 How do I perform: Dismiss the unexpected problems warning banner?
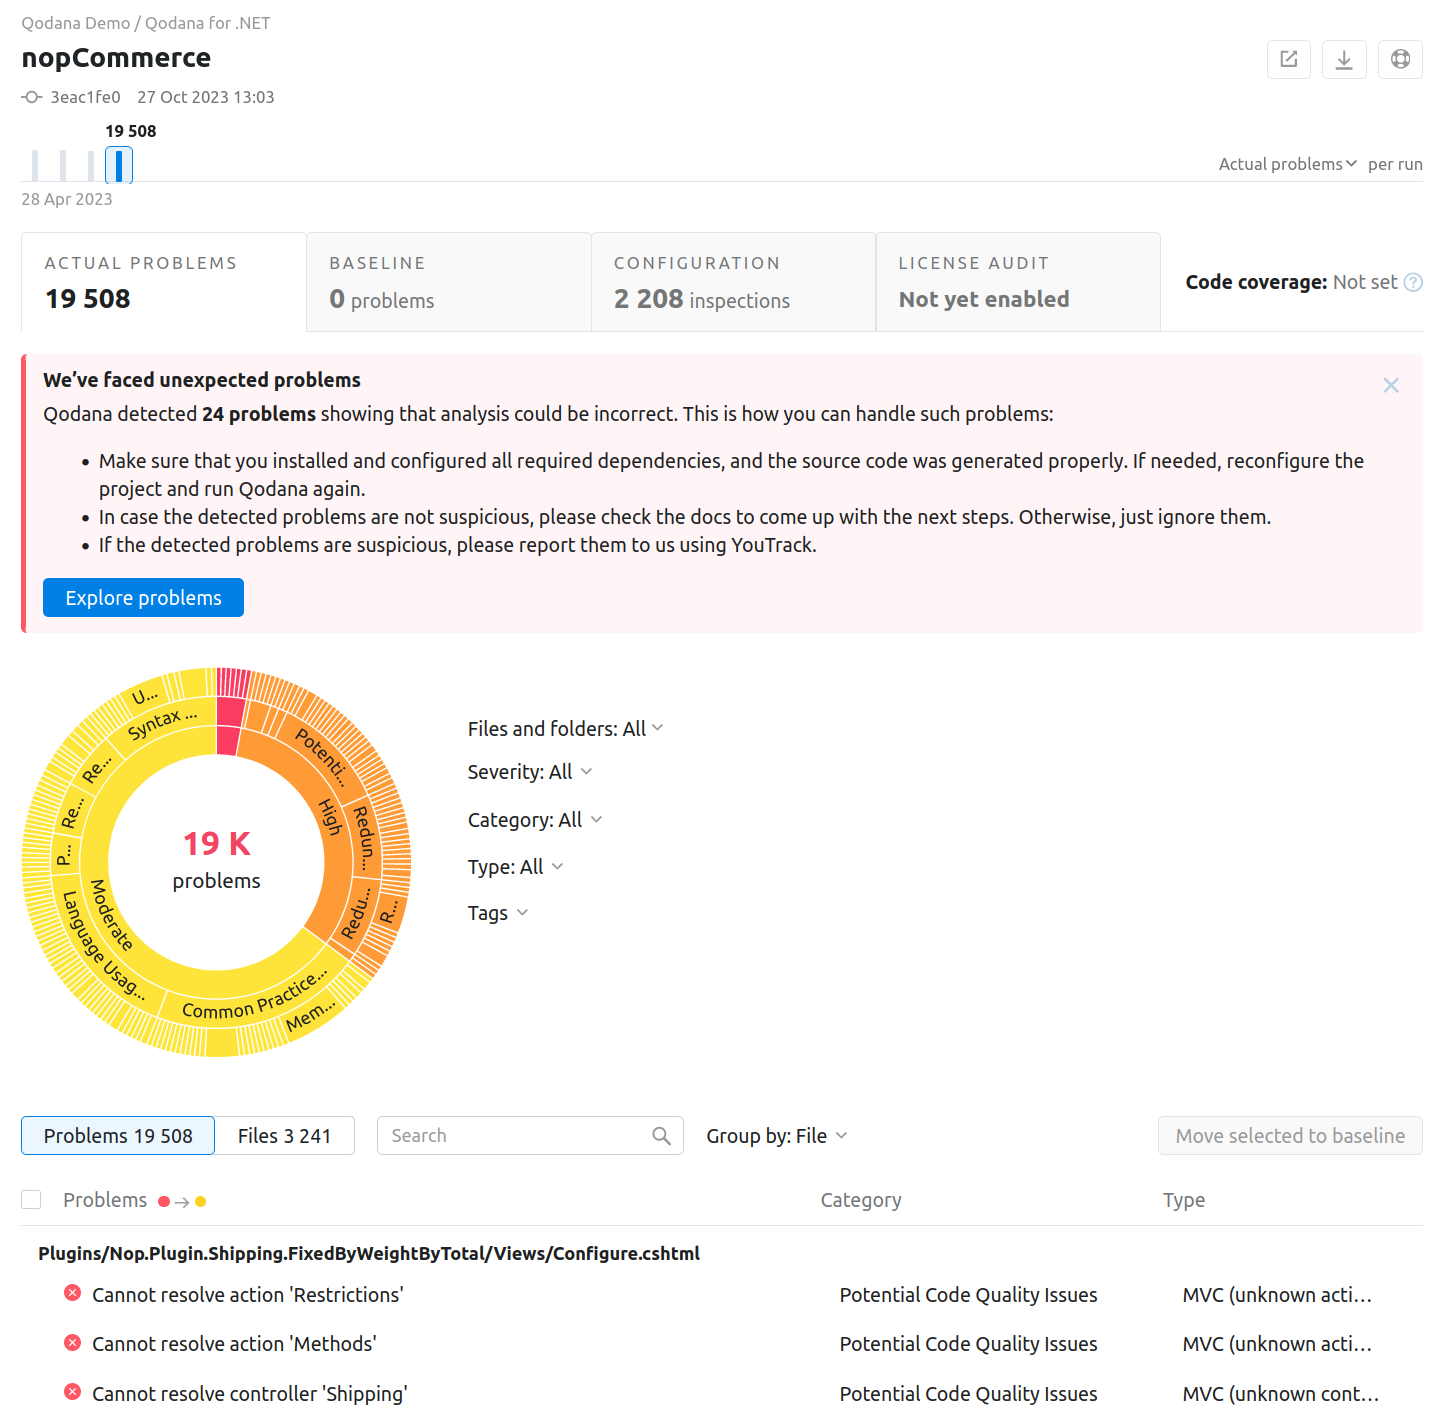[x=1391, y=385]
